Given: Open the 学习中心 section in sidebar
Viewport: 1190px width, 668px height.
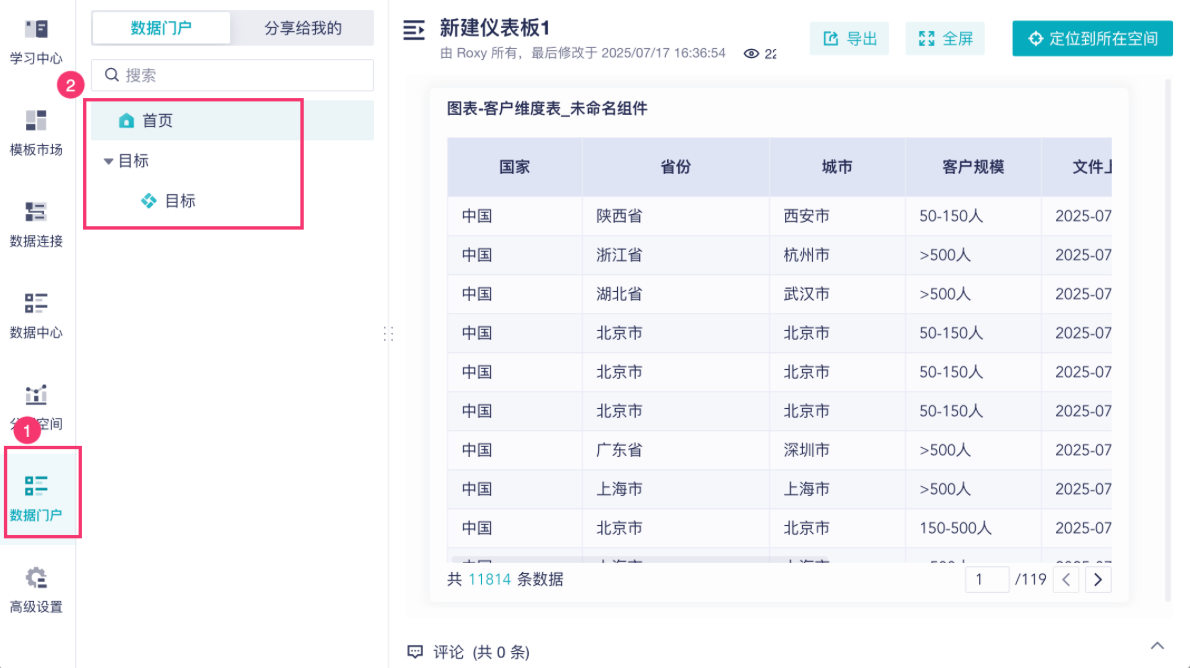Looking at the screenshot, I should pyautogui.click(x=36, y=40).
